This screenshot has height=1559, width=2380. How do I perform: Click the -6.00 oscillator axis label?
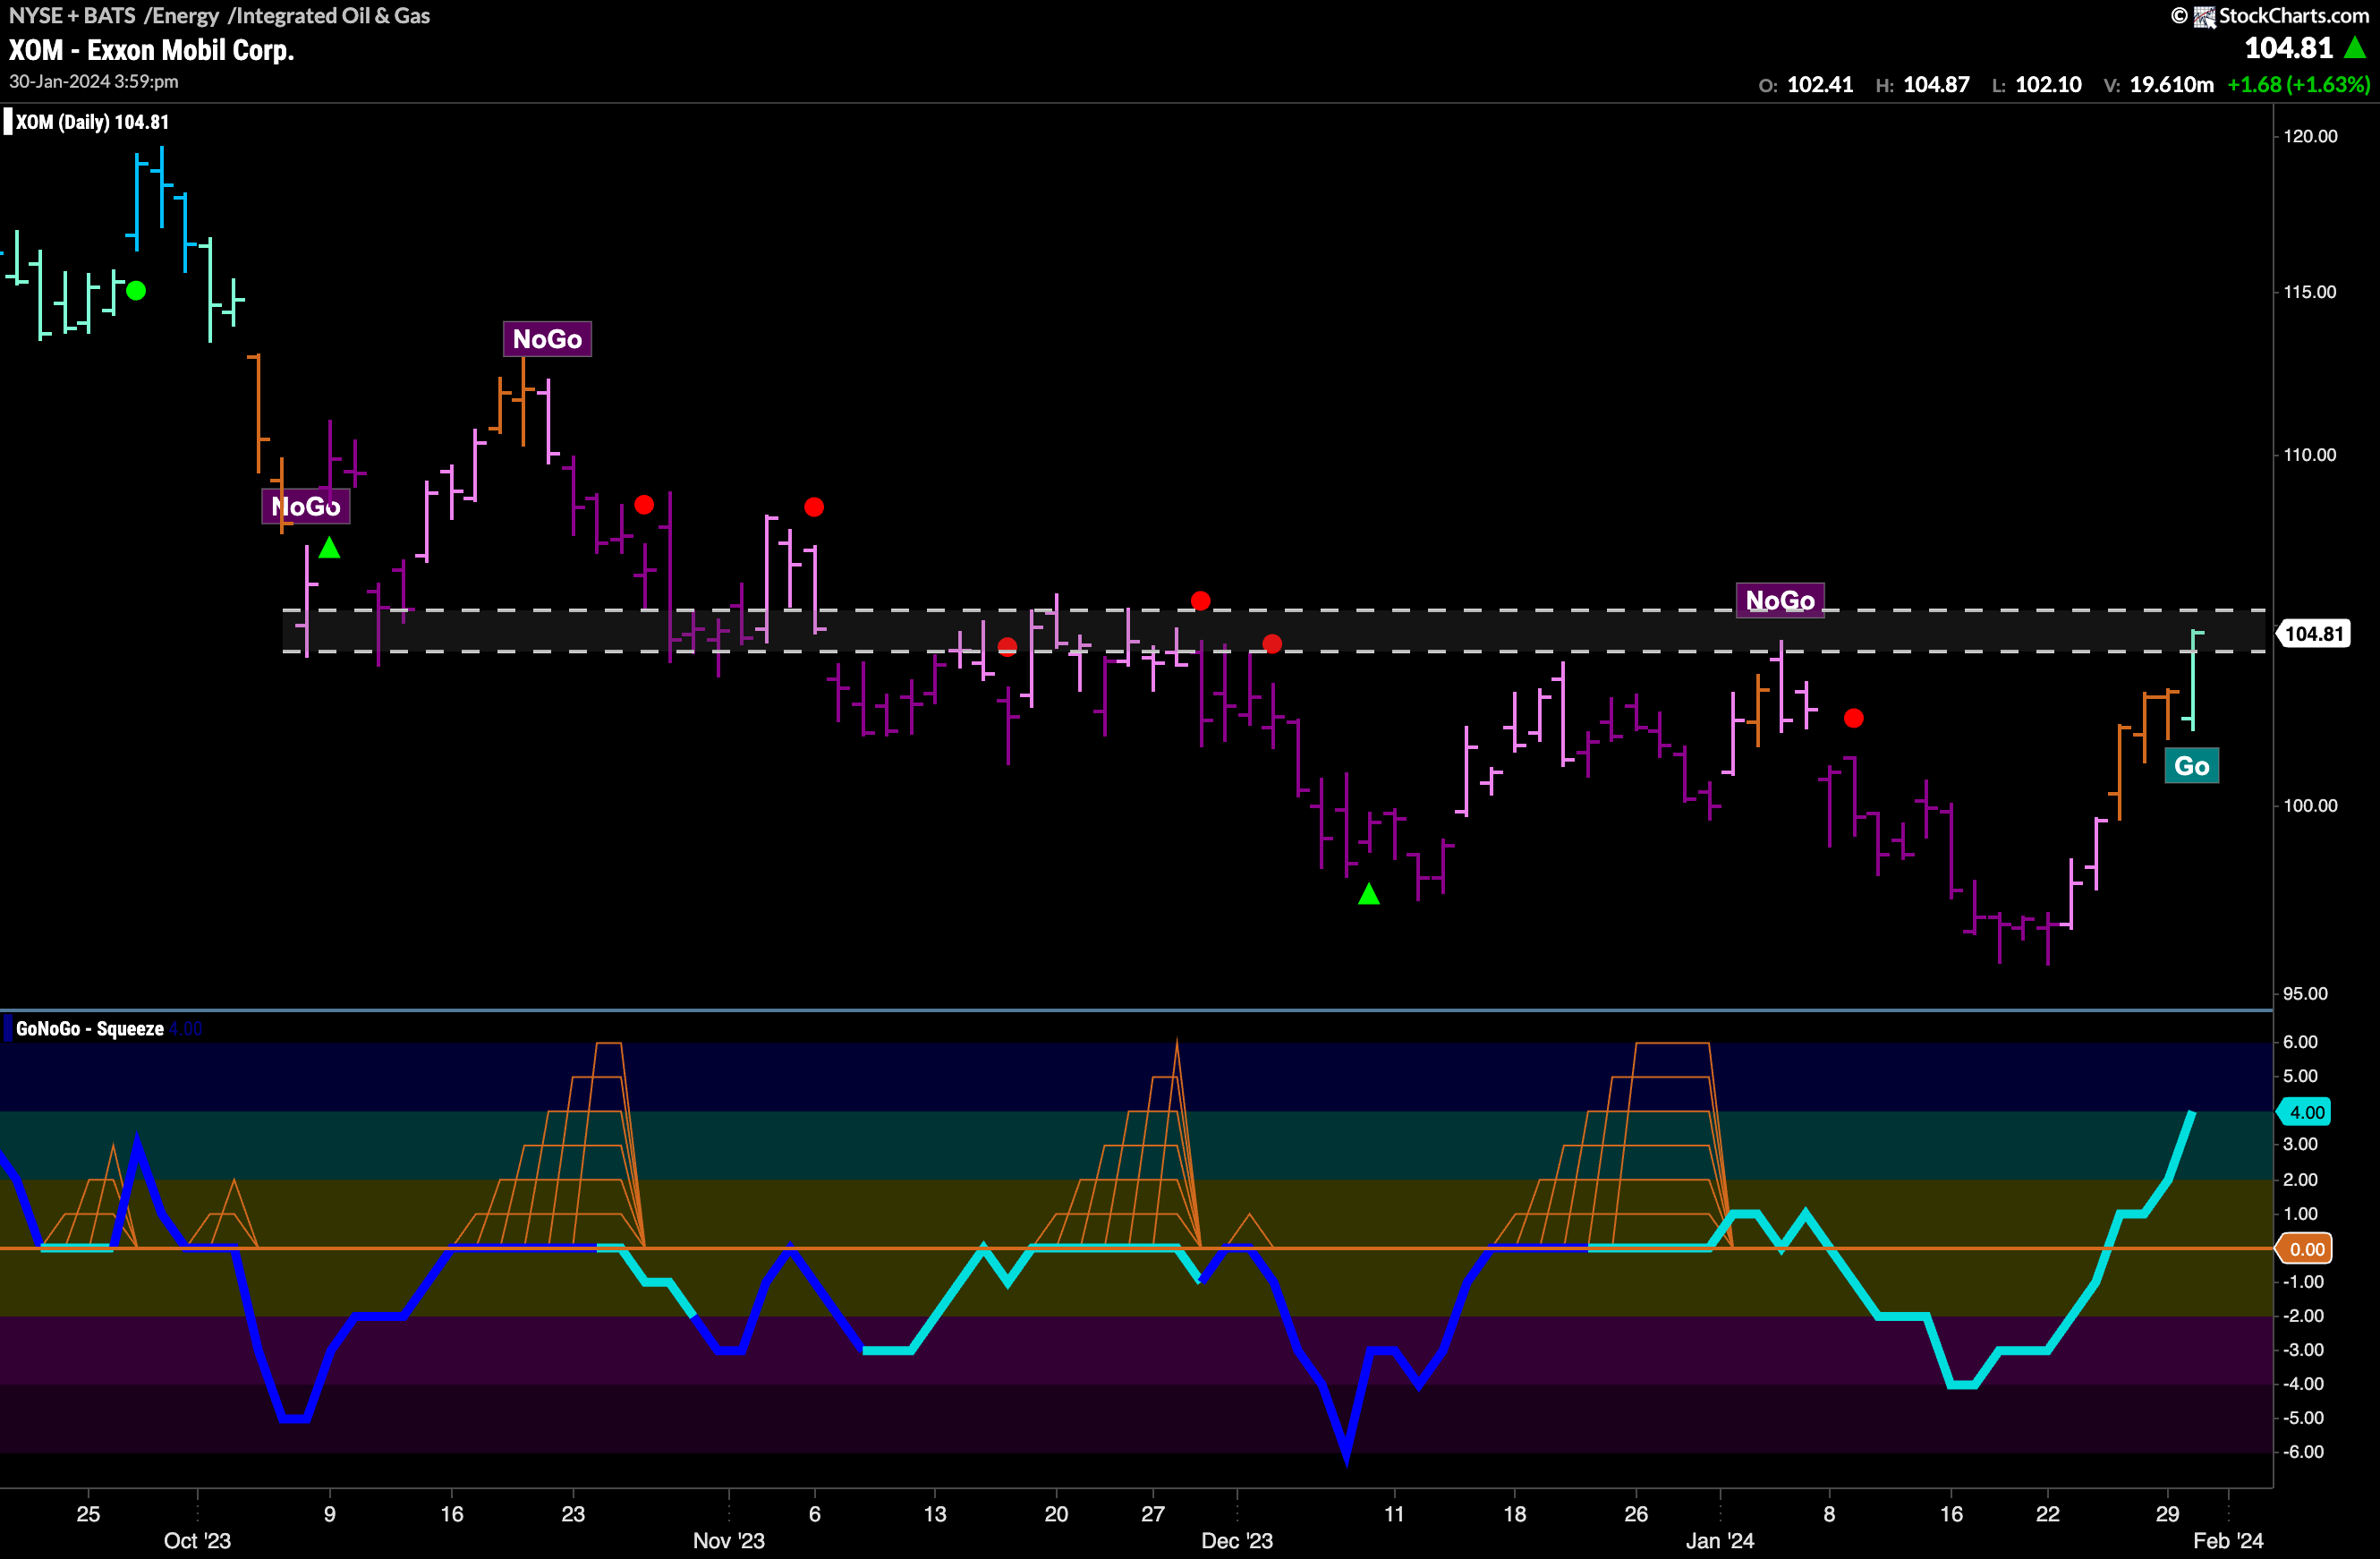[2304, 1451]
